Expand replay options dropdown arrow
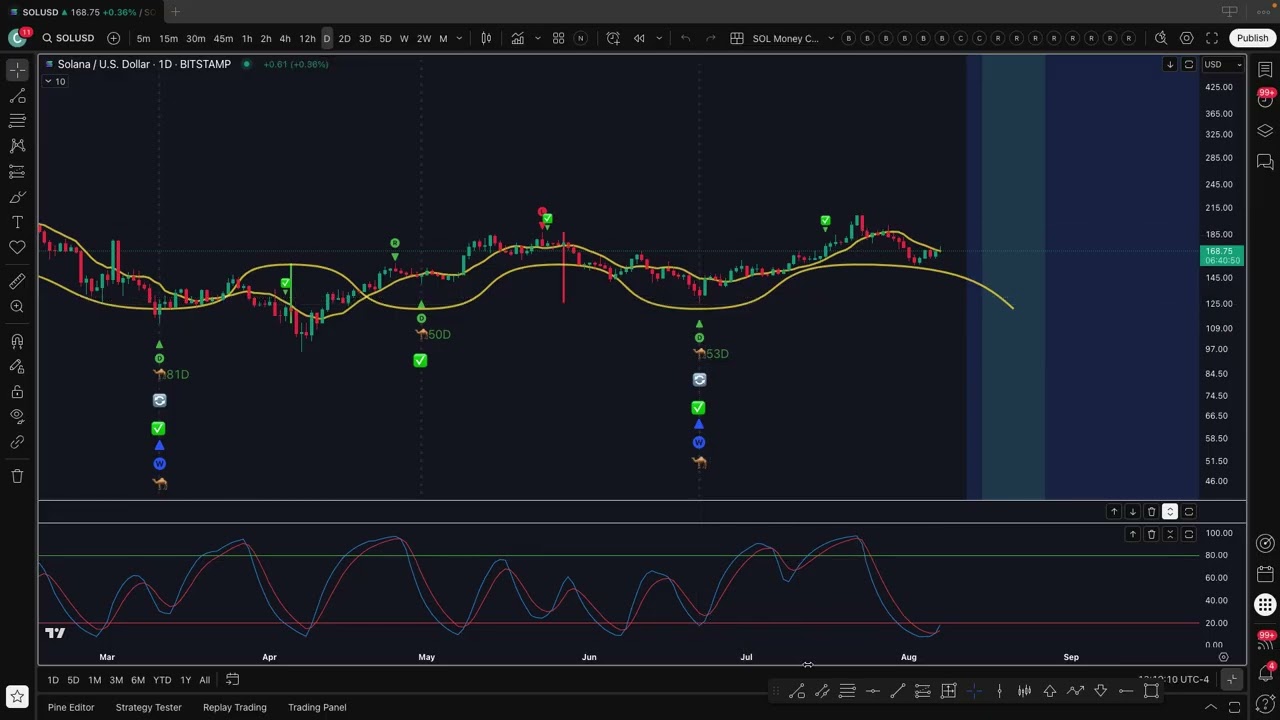The image size is (1280, 720). tap(659, 38)
